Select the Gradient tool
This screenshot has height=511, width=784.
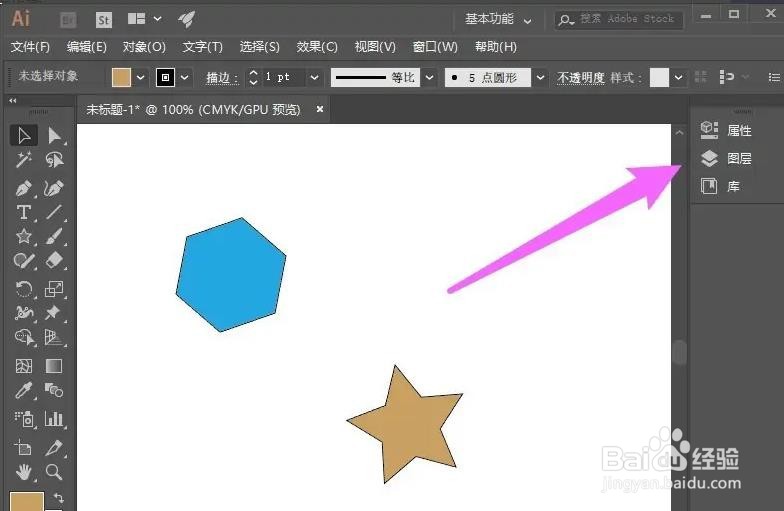coord(54,366)
